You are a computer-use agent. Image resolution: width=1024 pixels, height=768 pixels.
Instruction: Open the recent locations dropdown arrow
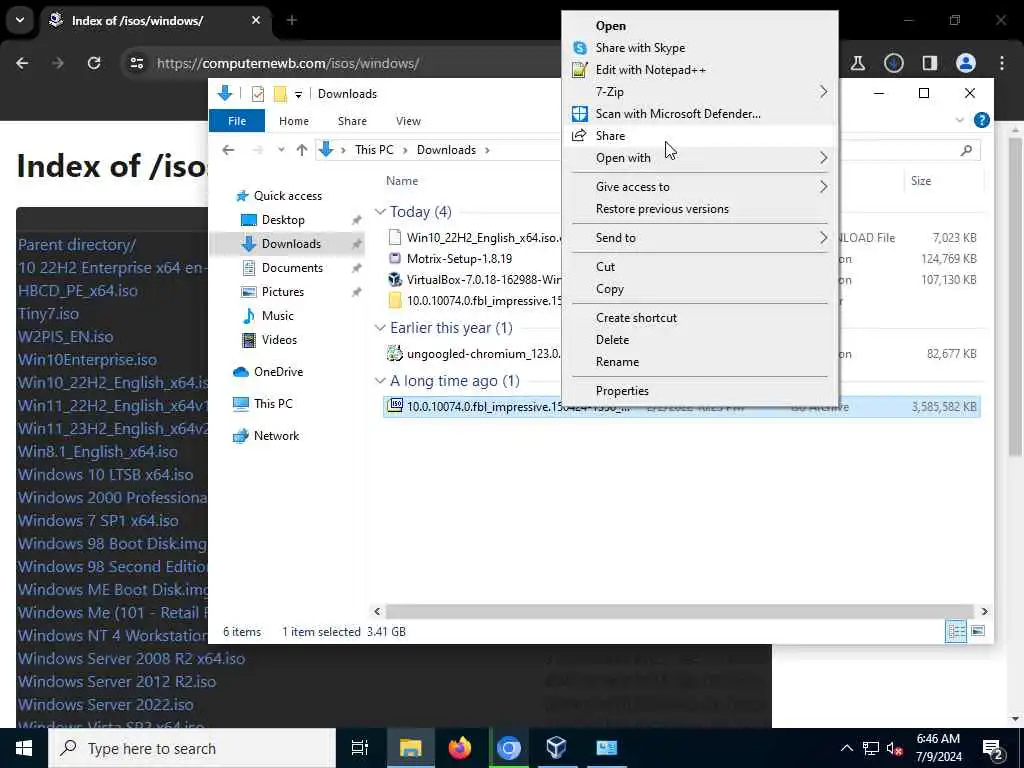click(x=281, y=150)
